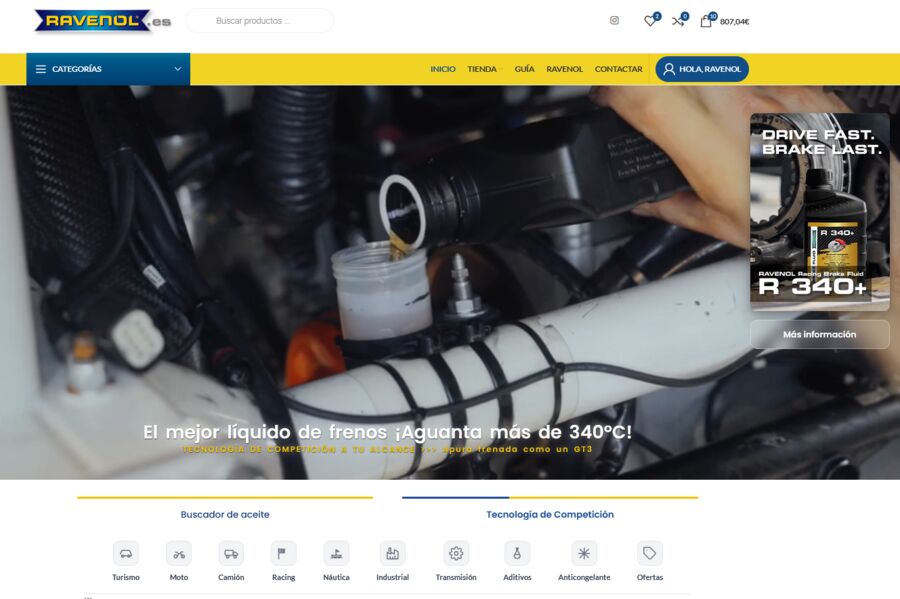The width and height of the screenshot is (900, 599).
Task: Click the Camión label
Action: tap(231, 577)
